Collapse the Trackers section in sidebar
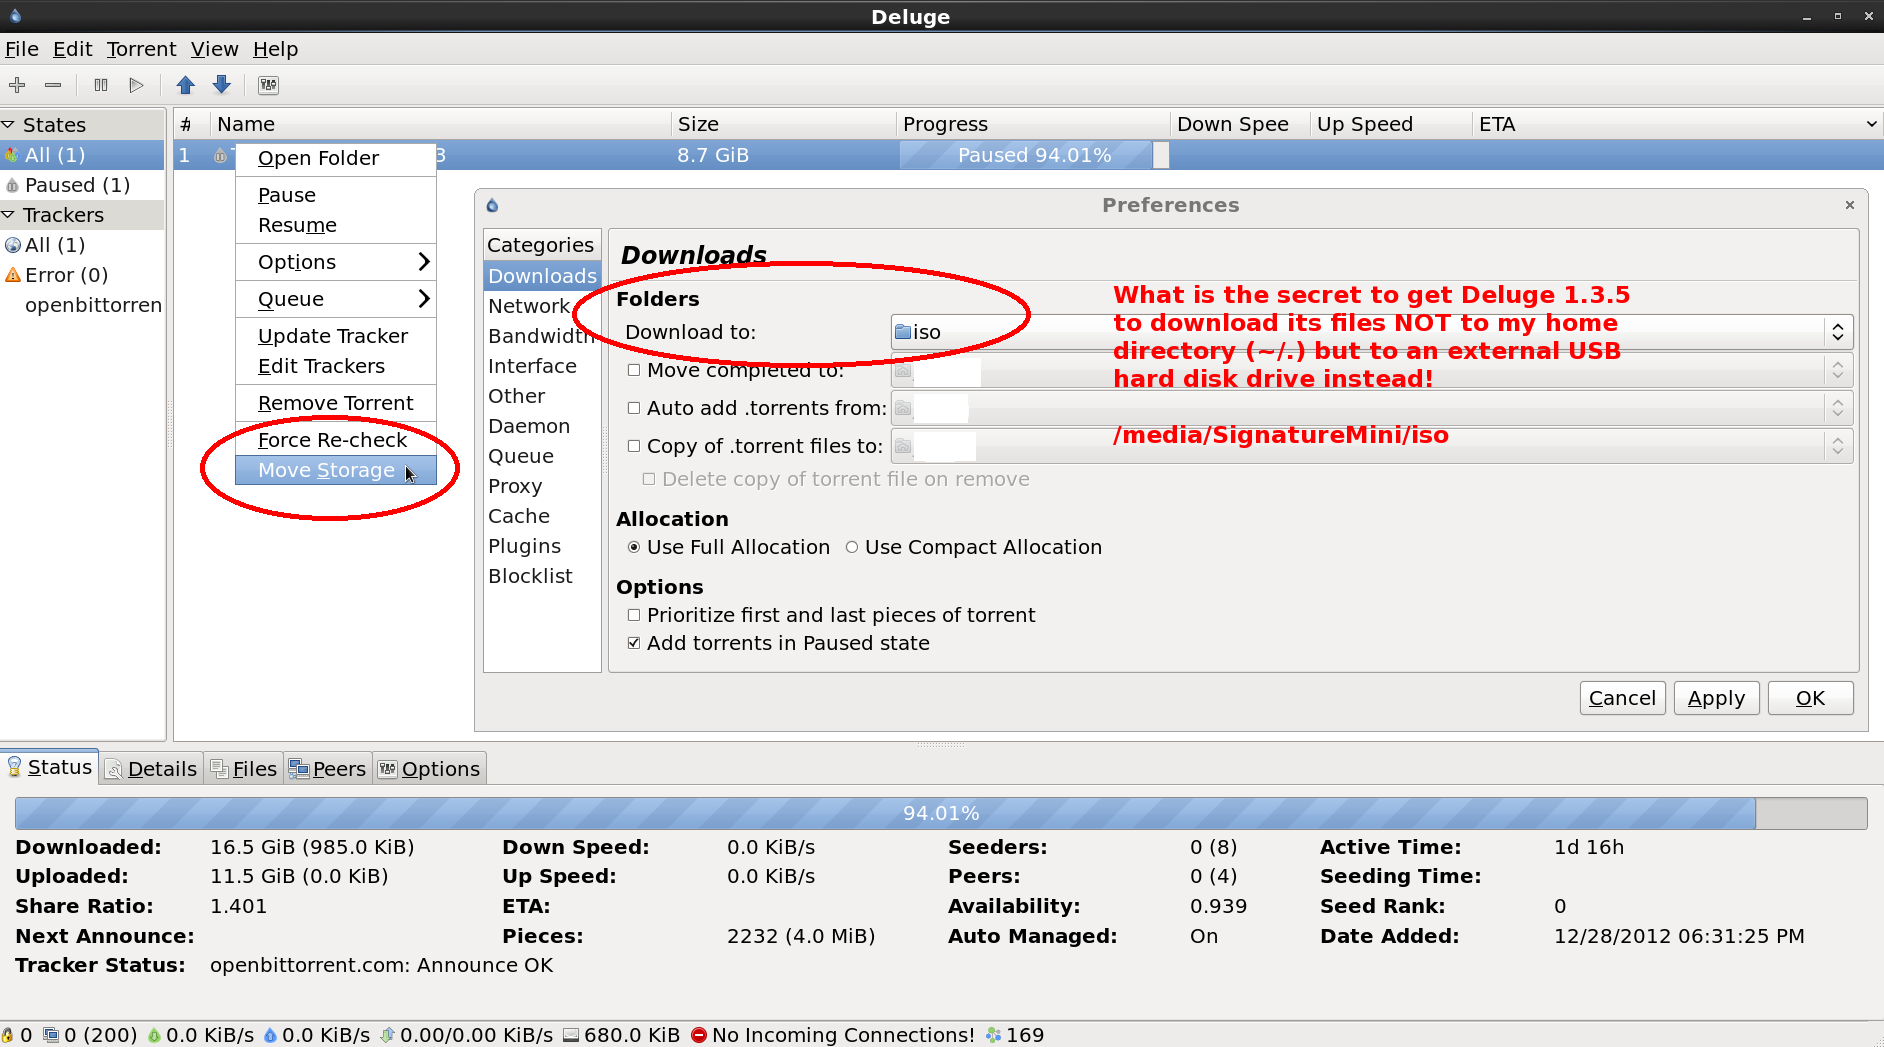1884x1047 pixels. pyautogui.click(x=9, y=215)
